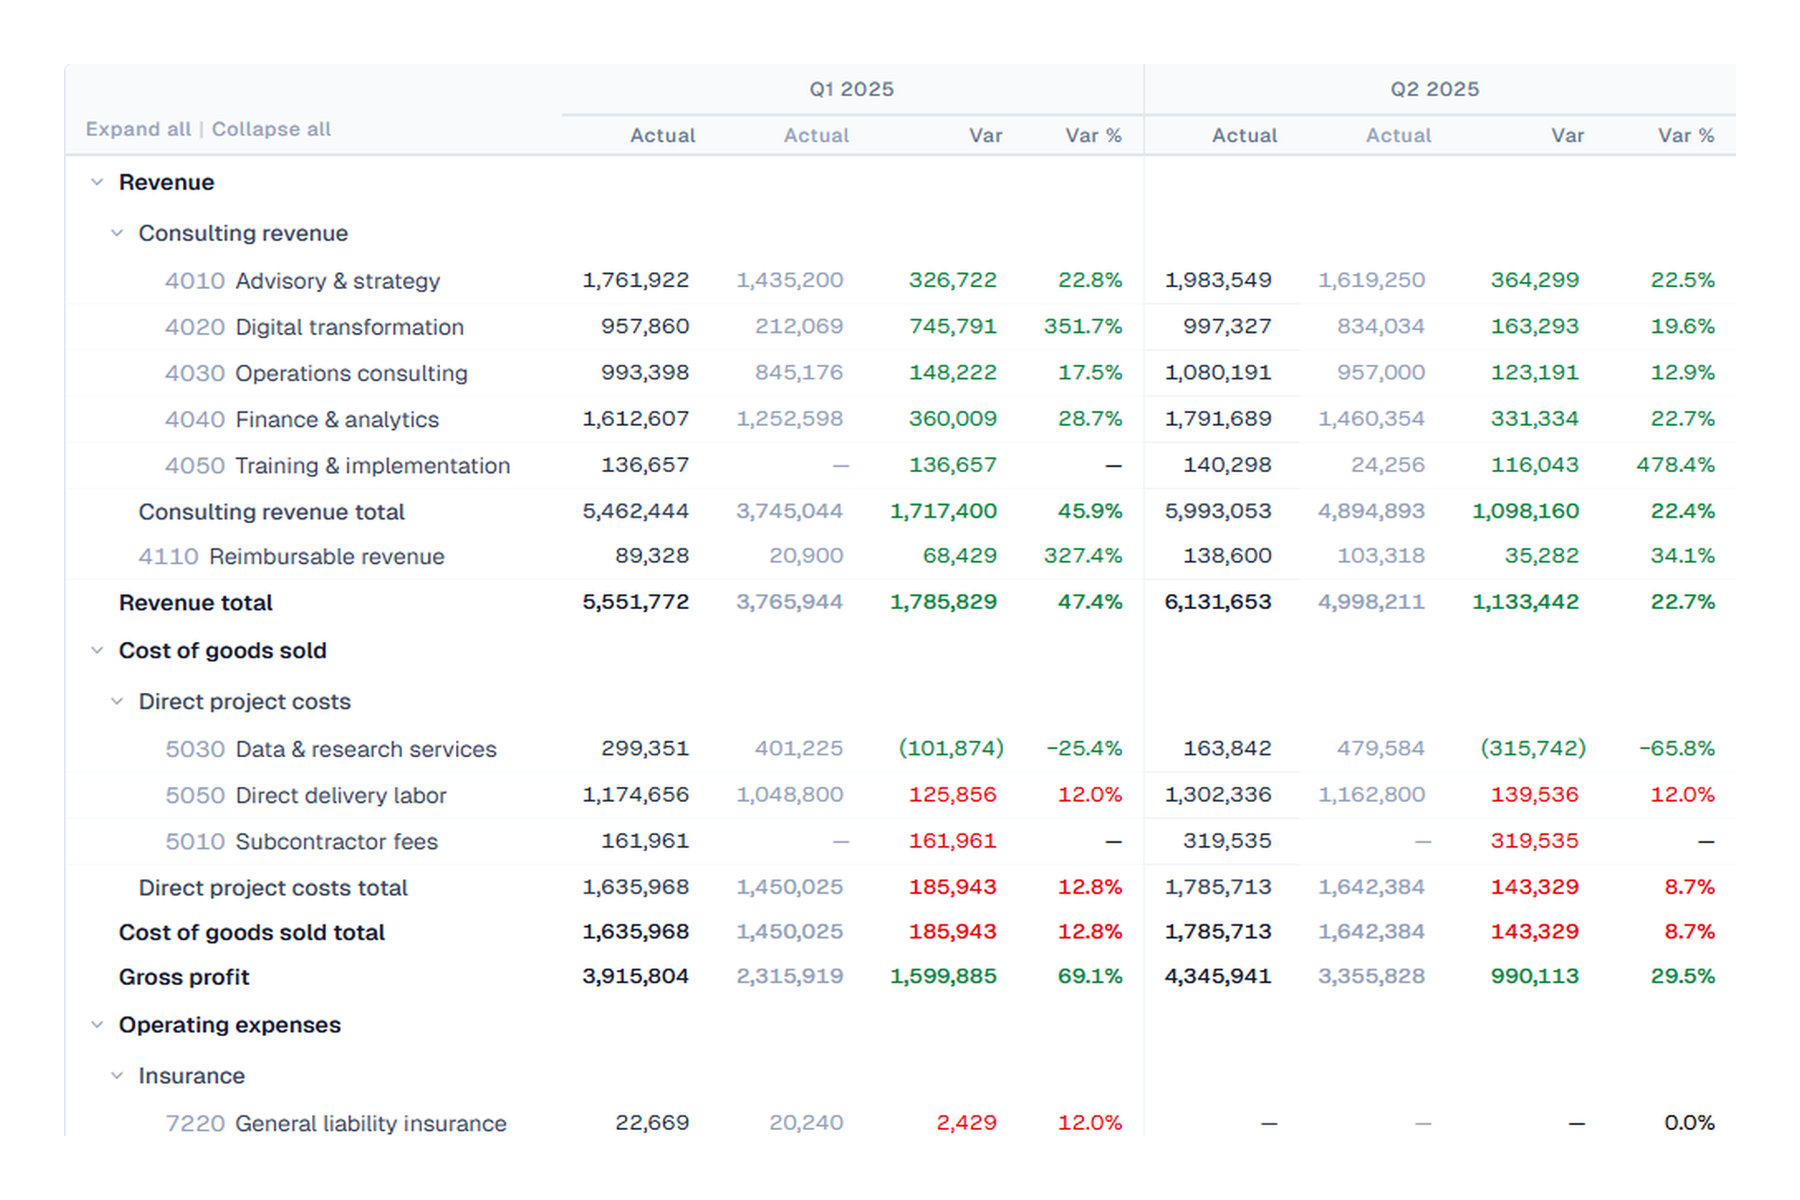This screenshot has width=1800, height=1200.
Task: Click the -65.8% variance cell
Action: click(x=1677, y=748)
